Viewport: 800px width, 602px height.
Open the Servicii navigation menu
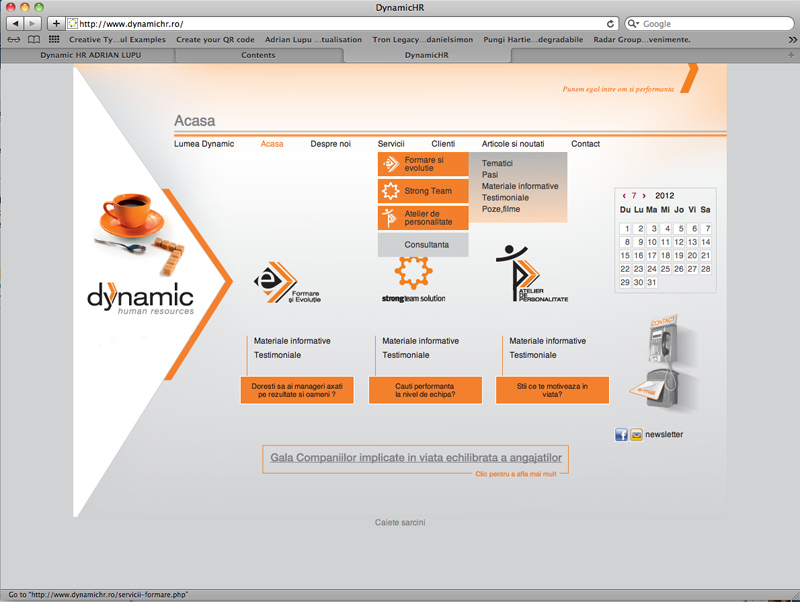(391, 144)
